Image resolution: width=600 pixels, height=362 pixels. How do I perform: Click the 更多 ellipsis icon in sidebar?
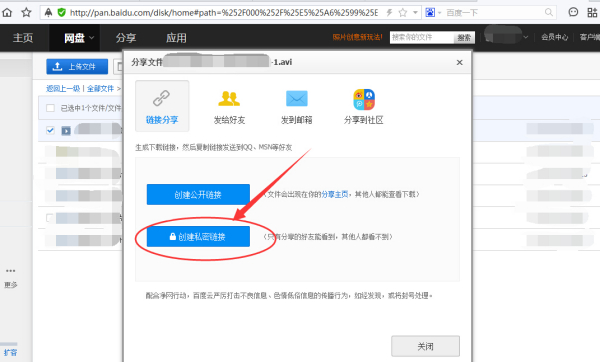point(10,271)
